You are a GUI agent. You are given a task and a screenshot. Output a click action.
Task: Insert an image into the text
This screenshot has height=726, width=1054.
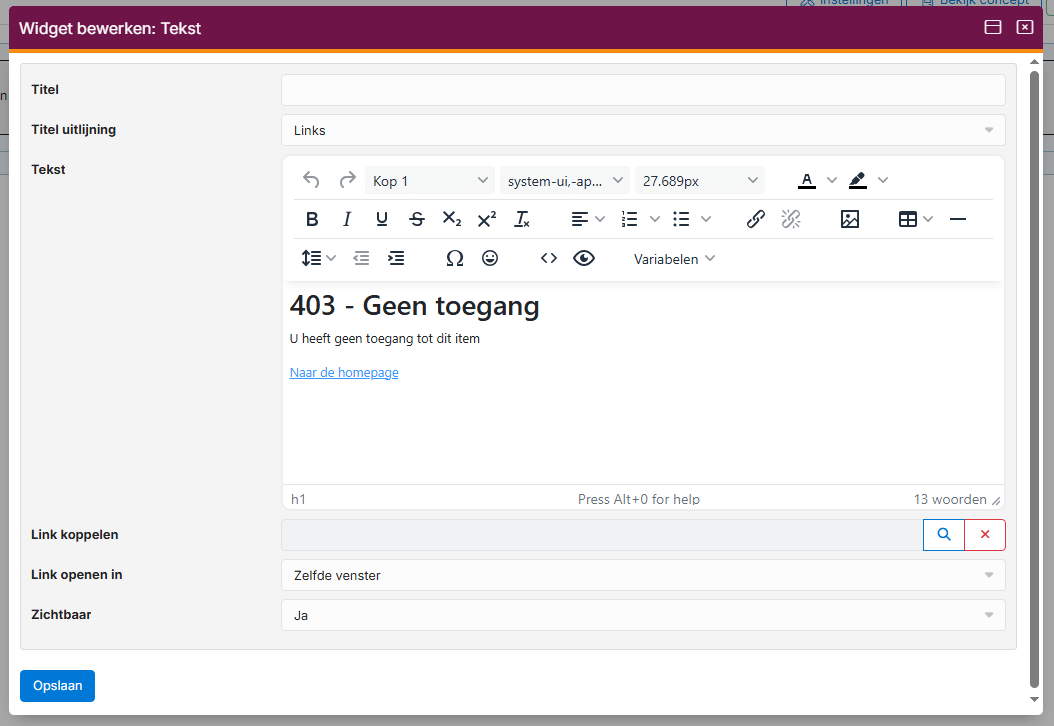pyautogui.click(x=850, y=219)
